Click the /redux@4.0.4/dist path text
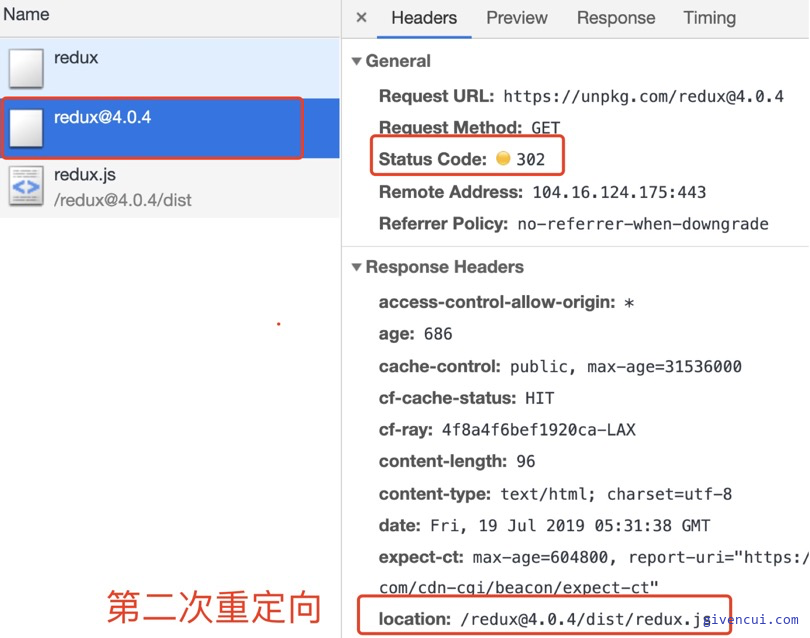Image resolution: width=810 pixels, height=638 pixels. pyautogui.click(x=122, y=200)
